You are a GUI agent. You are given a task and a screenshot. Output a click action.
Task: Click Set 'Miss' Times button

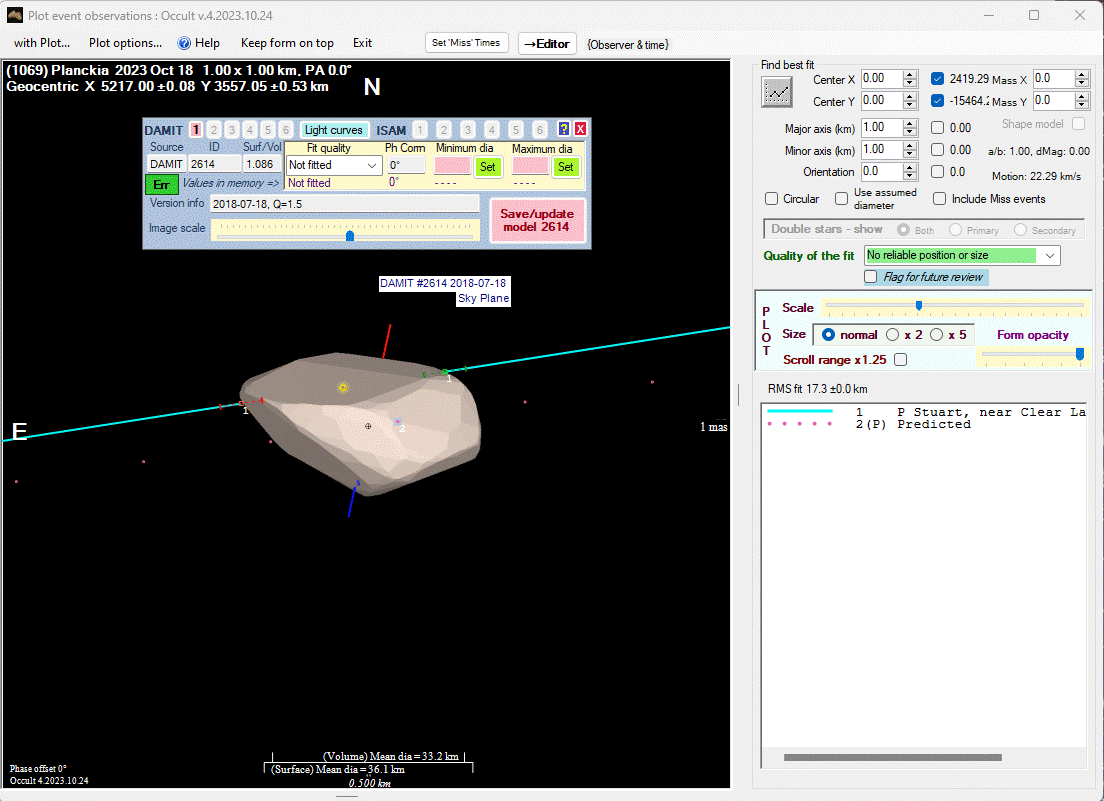click(466, 43)
